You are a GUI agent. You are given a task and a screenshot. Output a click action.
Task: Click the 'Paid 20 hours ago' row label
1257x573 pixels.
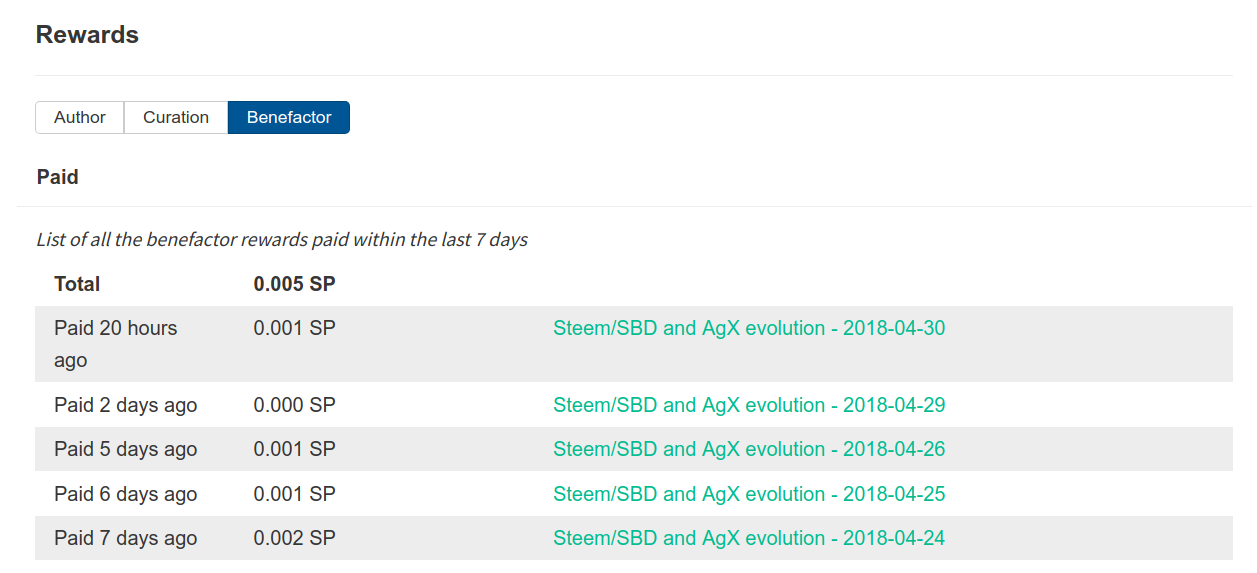[x=116, y=344]
